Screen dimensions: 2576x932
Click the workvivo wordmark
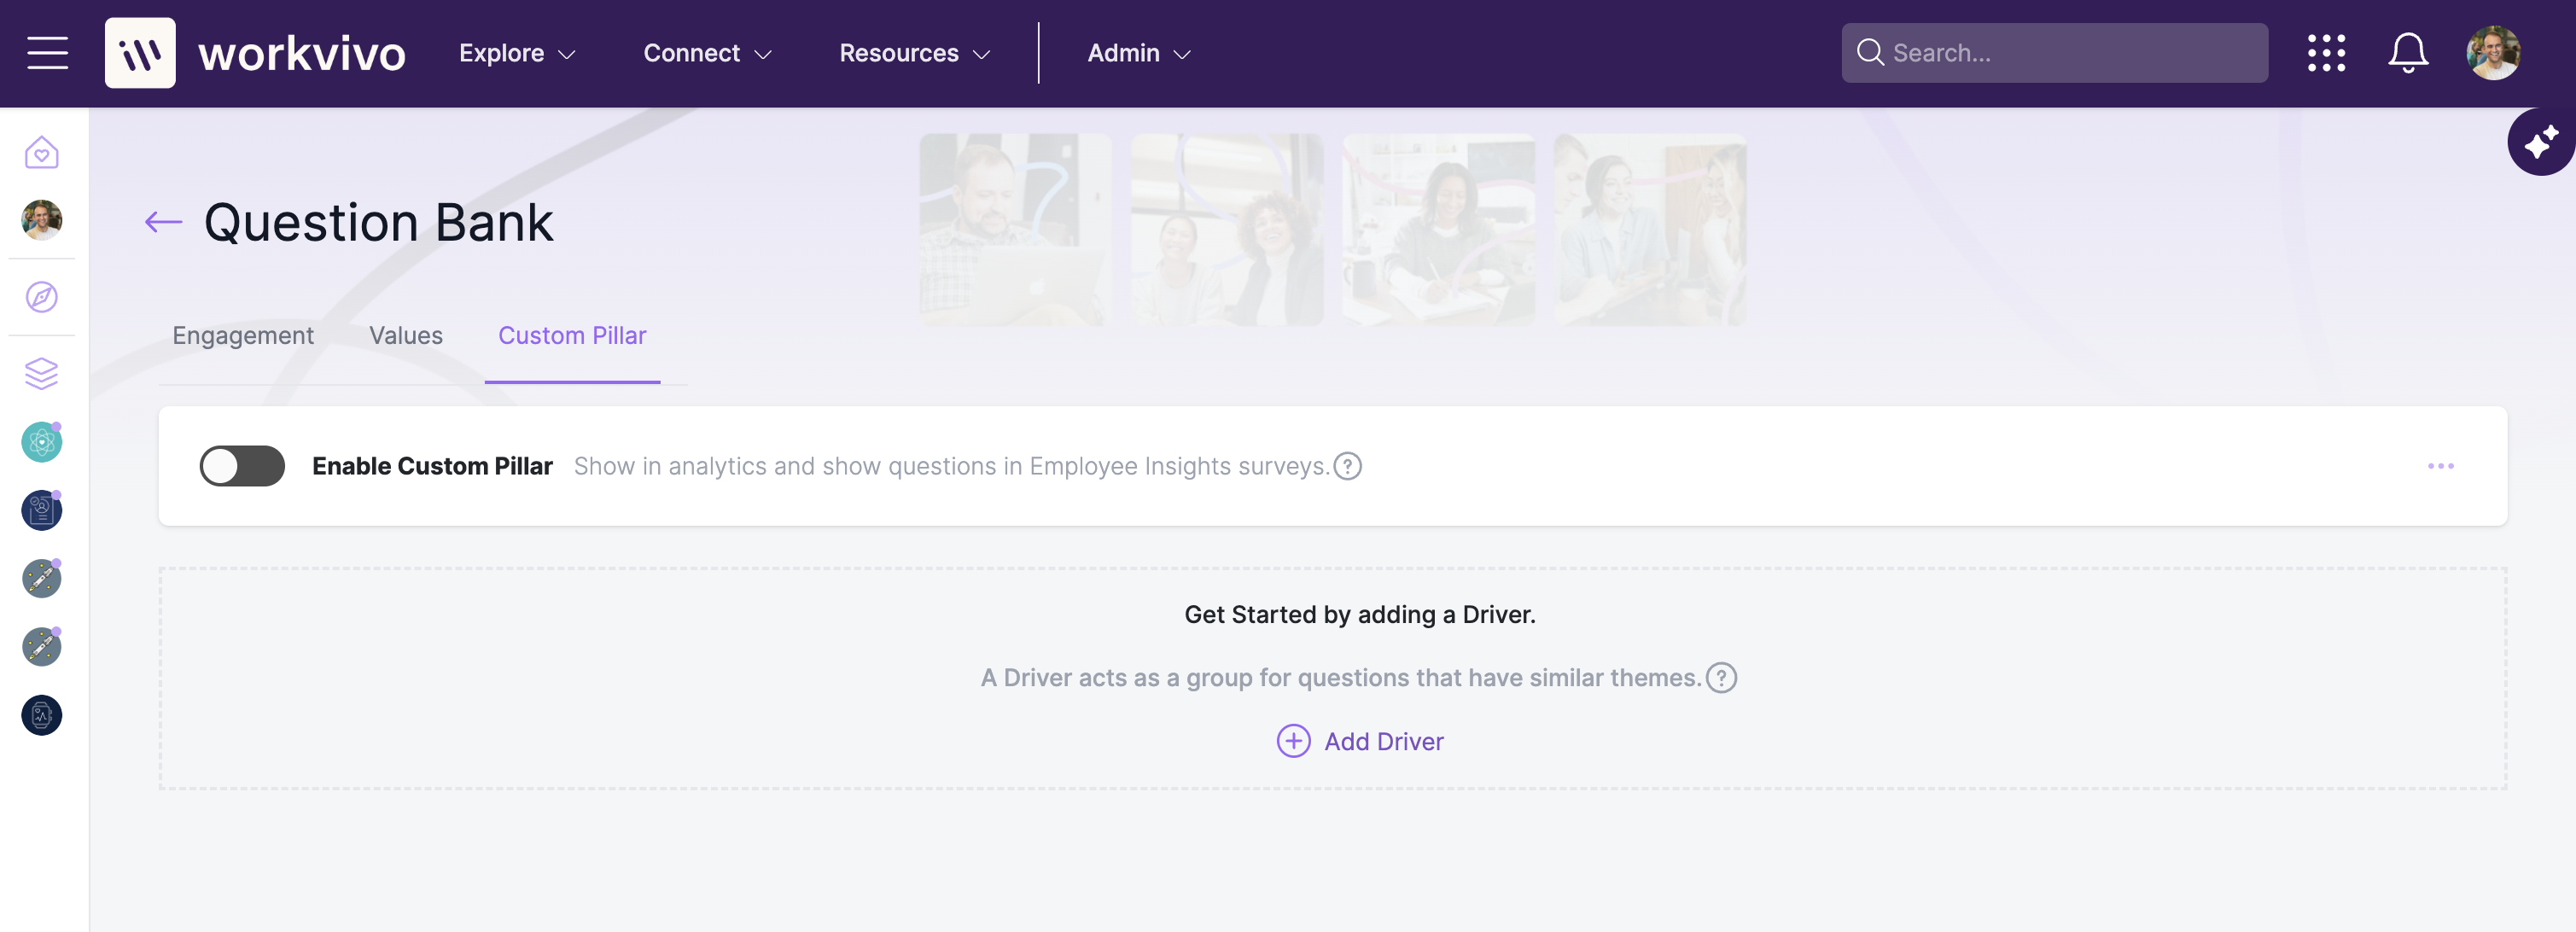point(301,53)
